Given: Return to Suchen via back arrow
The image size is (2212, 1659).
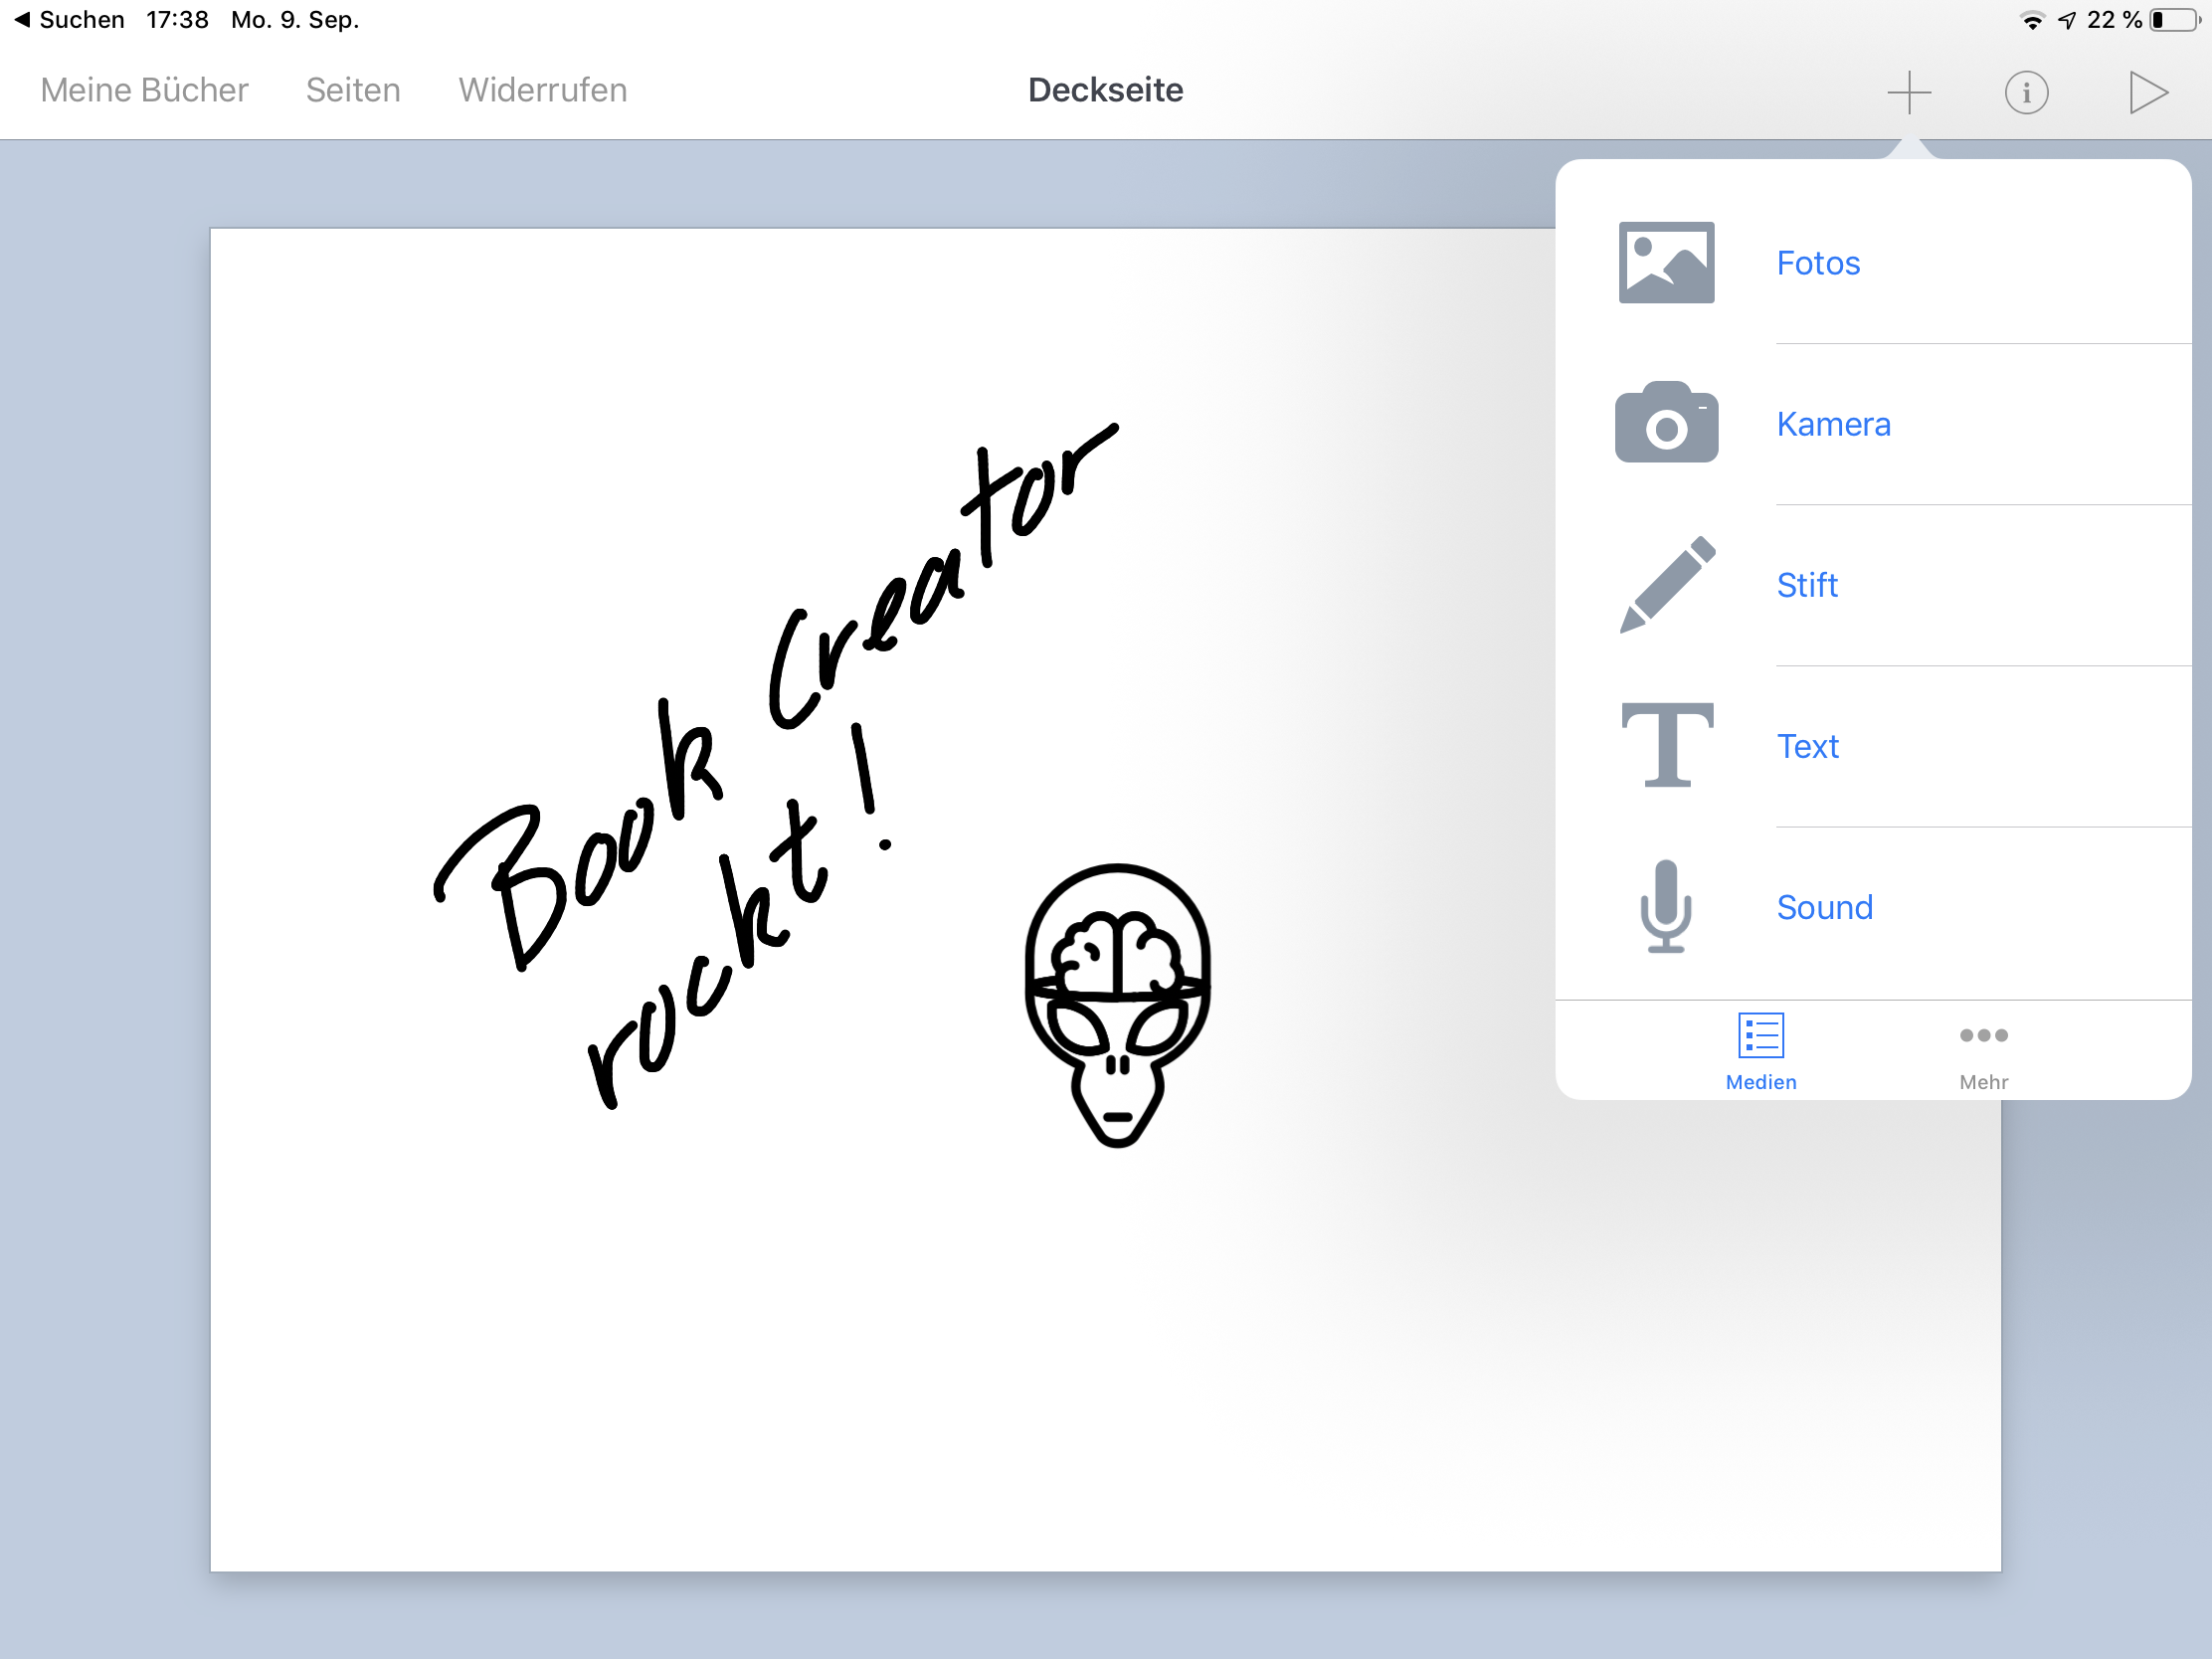Looking at the screenshot, I should point(68,20).
